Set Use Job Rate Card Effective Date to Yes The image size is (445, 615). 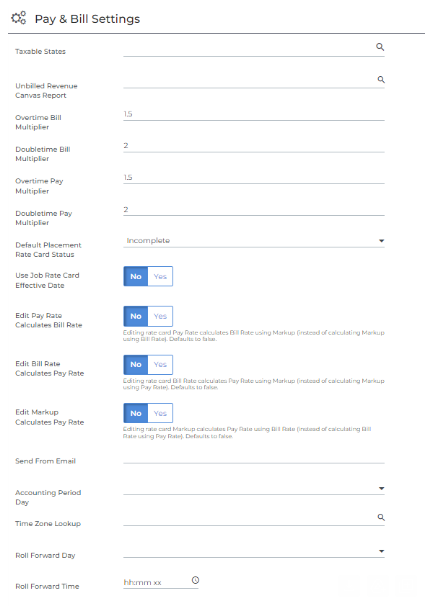coord(160,277)
